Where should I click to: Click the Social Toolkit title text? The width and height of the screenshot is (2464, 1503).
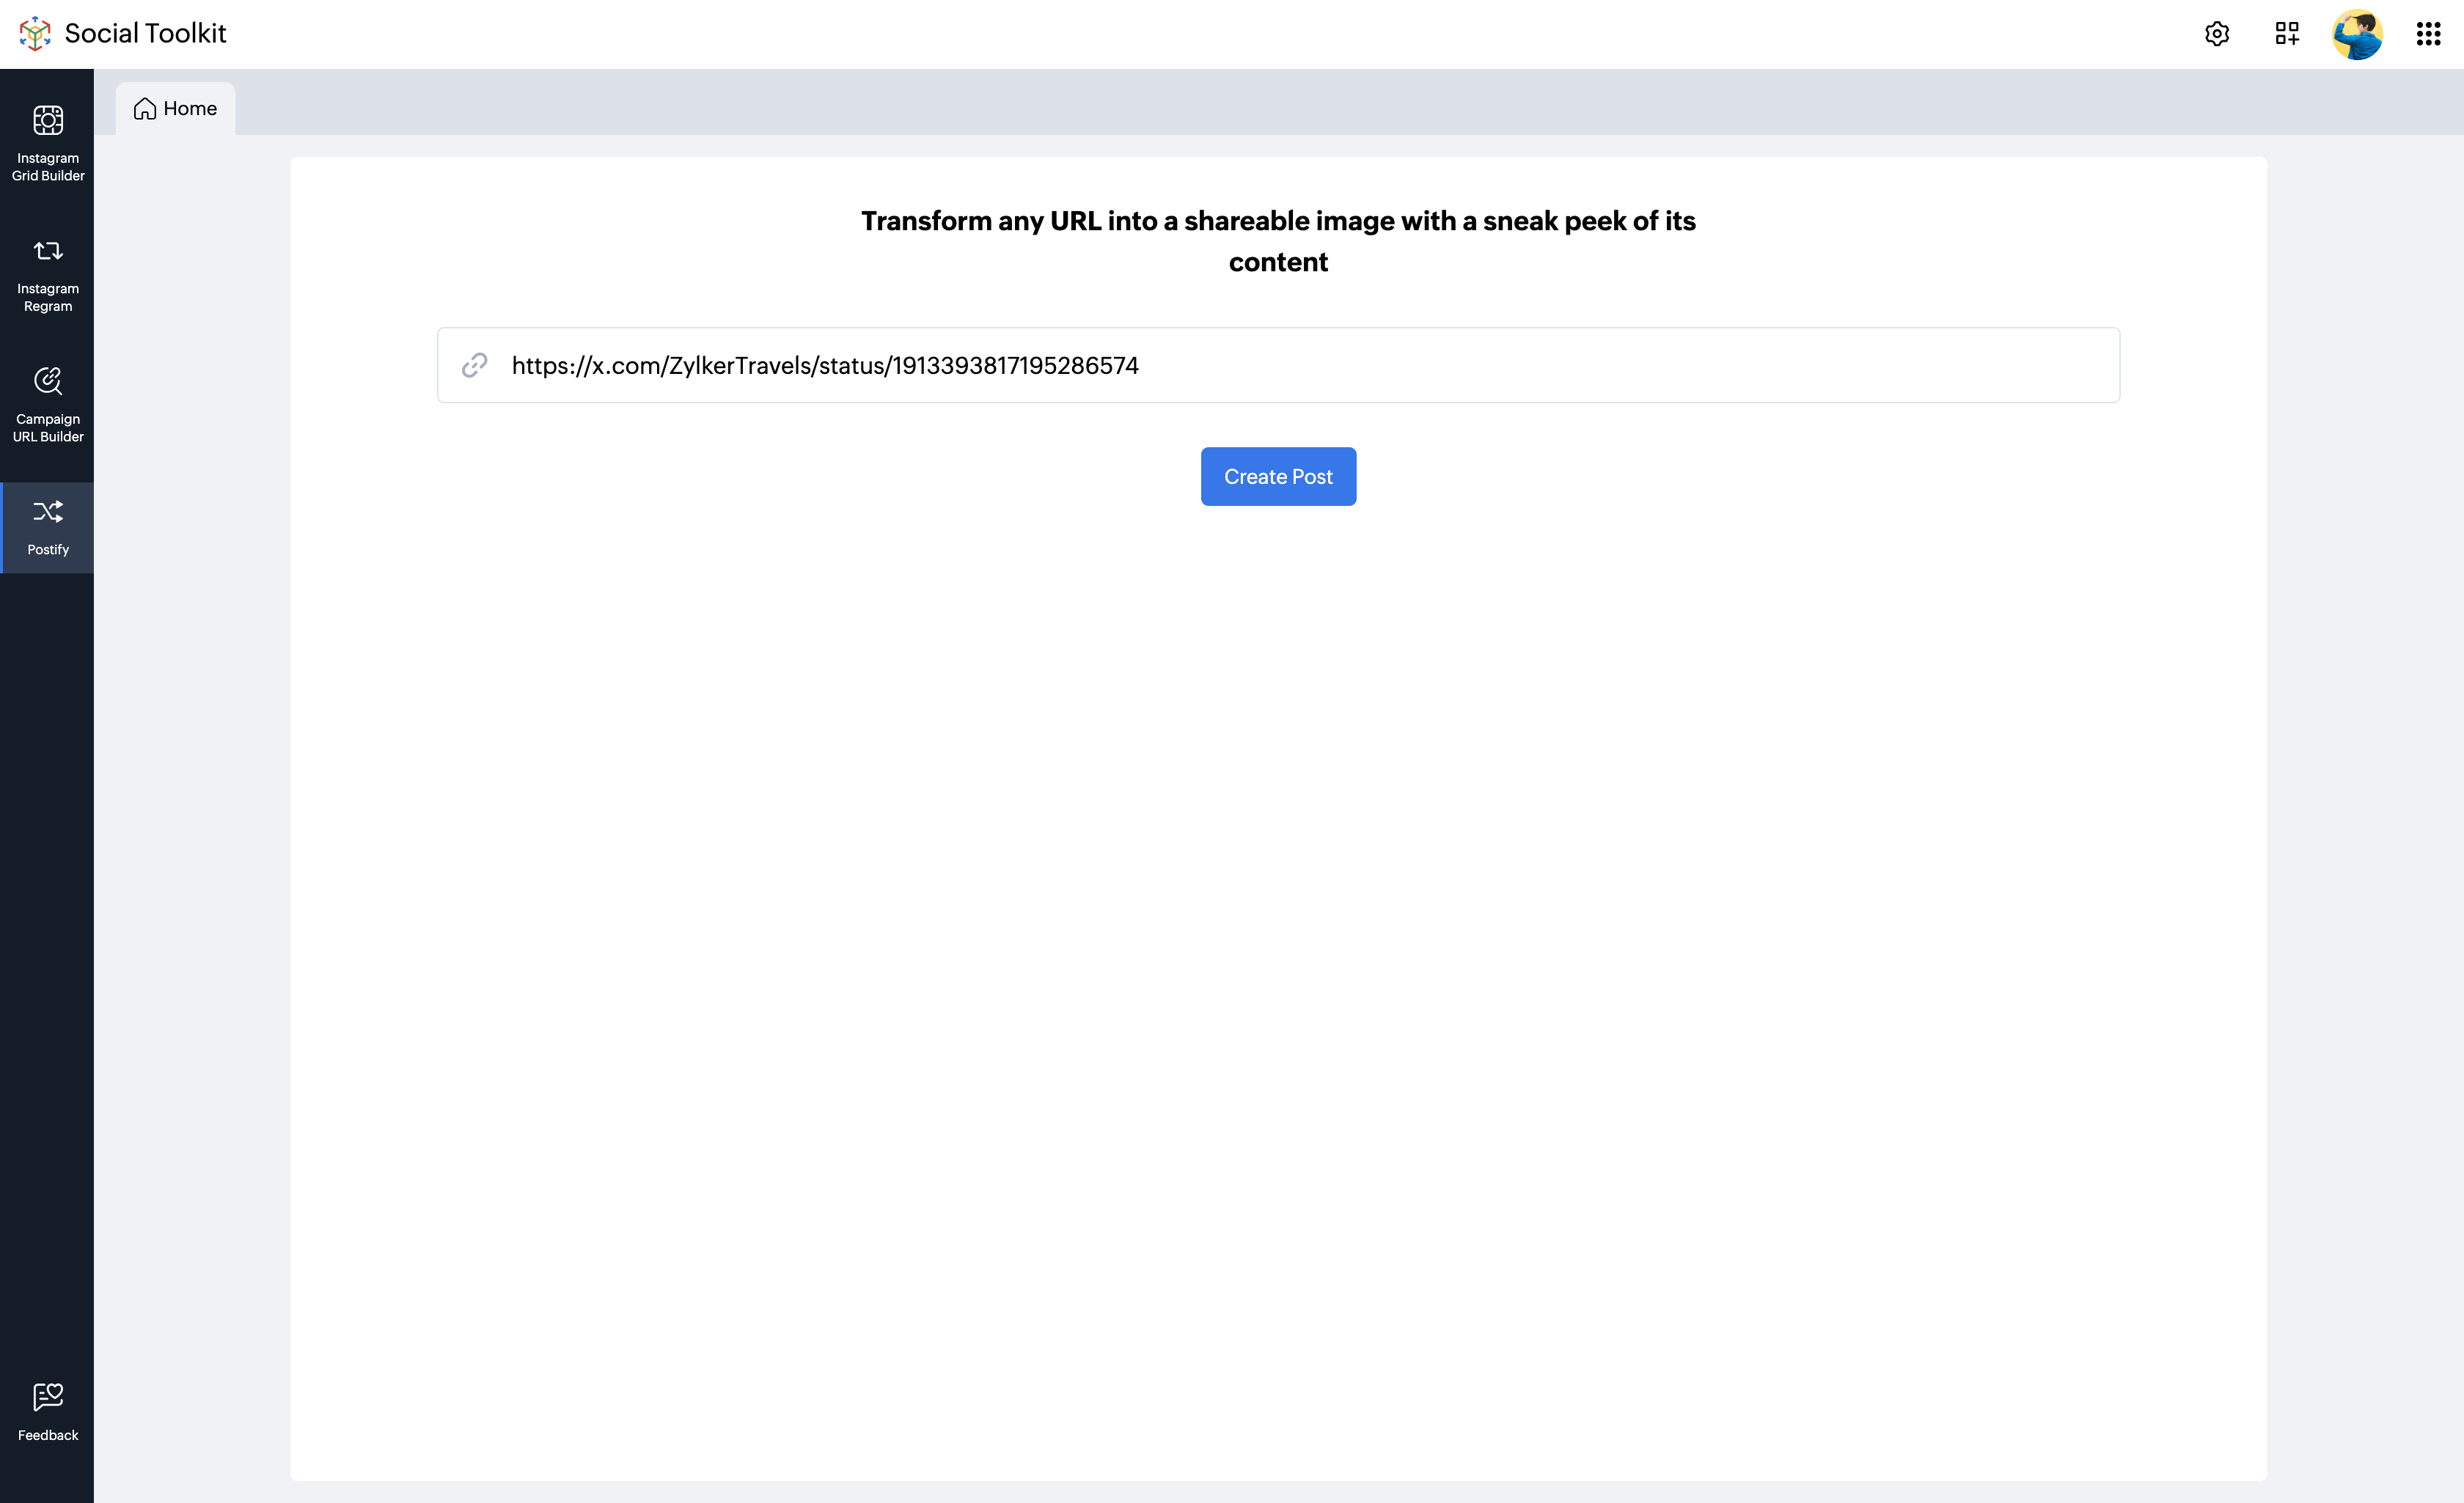[145, 34]
